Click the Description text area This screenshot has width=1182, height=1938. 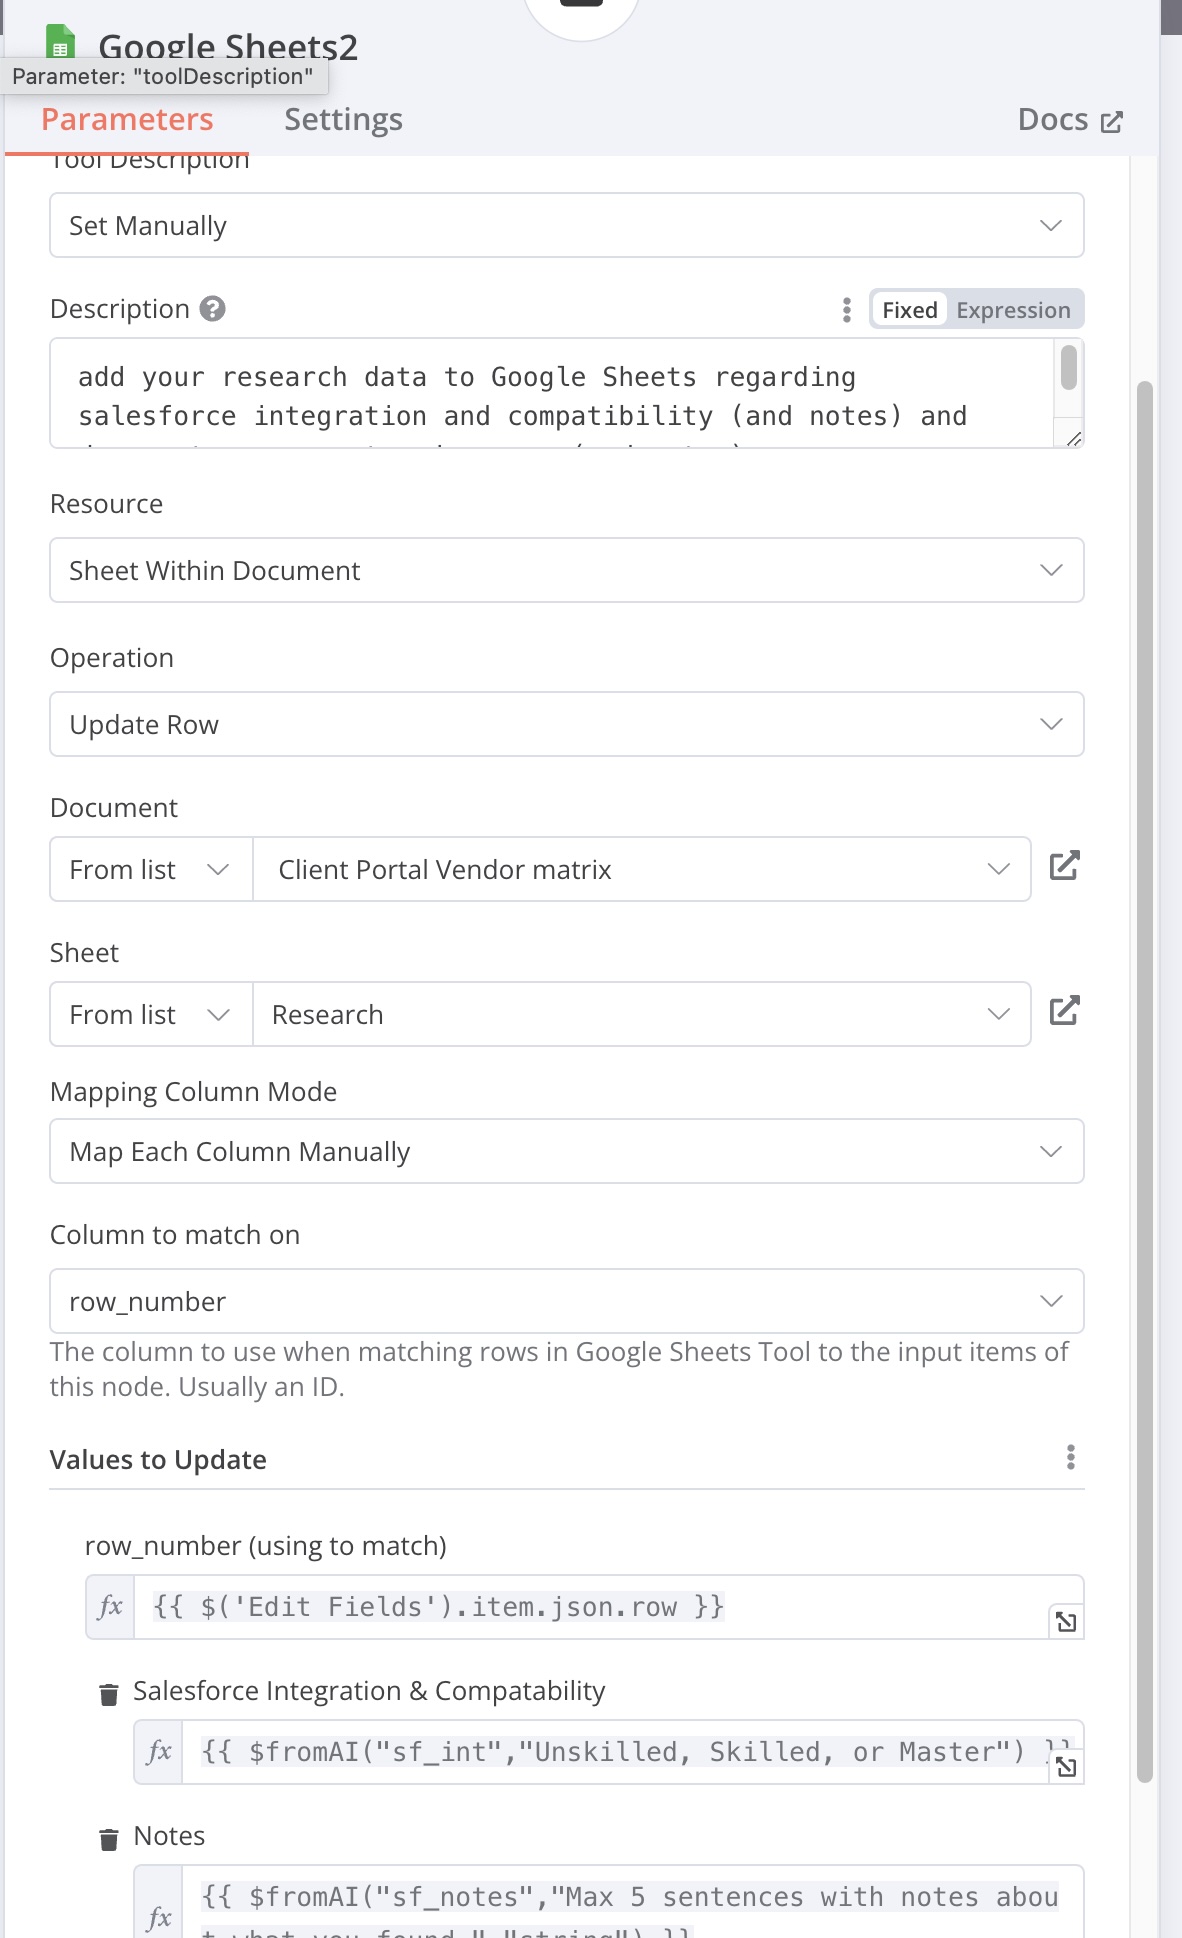point(552,393)
